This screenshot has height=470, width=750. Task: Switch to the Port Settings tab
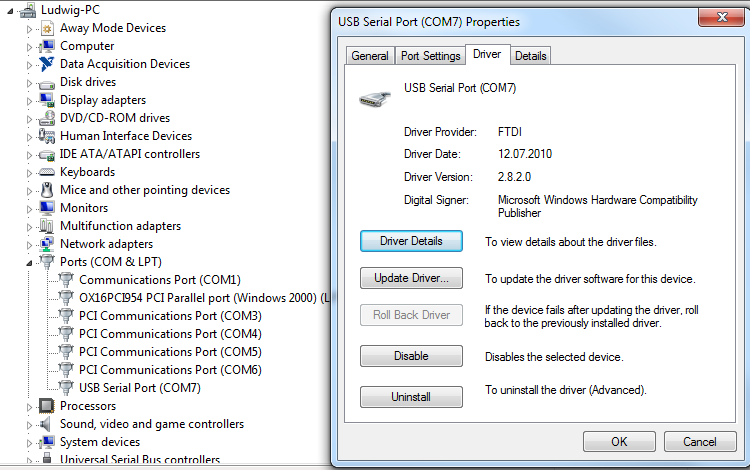pos(430,56)
